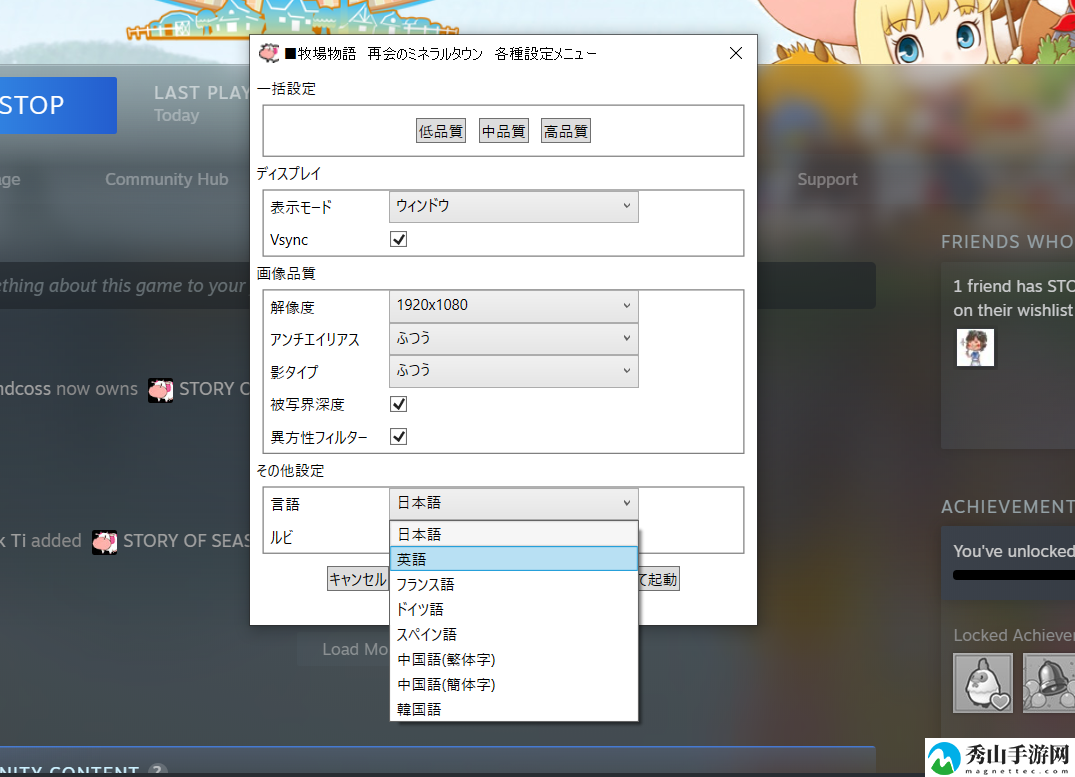The width and height of the screenshot is (1075, 777).
Task: Pick フランス語 from the language list
Action: click(x=514, y=584)
